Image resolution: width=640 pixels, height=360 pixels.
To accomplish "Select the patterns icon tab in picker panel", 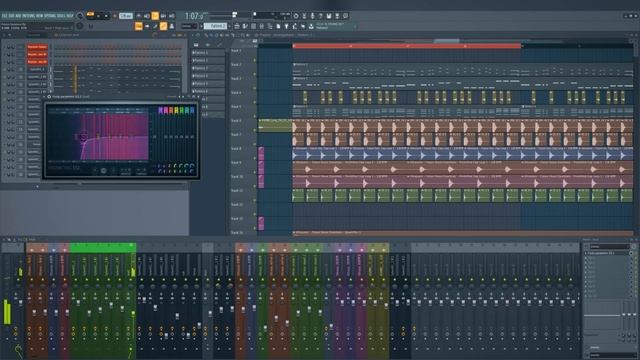I will [x=196, y=44].
